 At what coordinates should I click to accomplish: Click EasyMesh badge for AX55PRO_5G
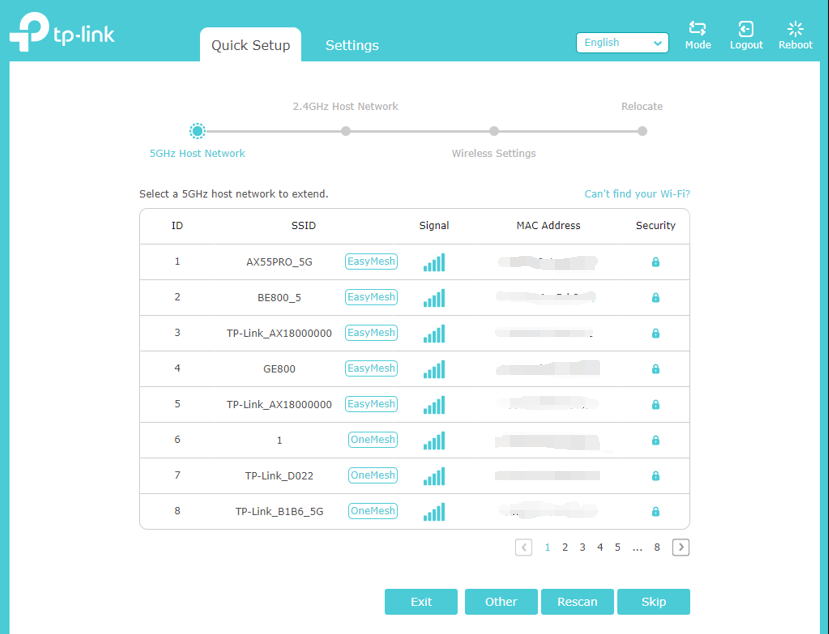pos(371,261)
